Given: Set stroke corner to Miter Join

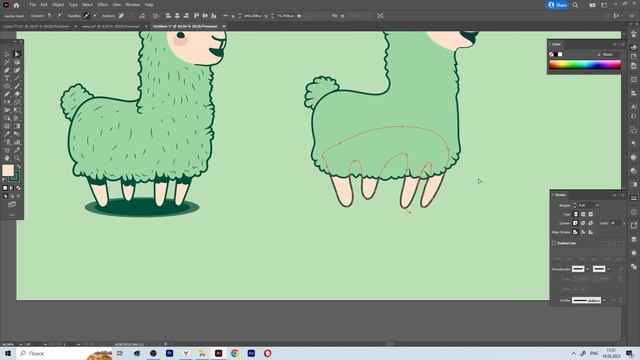Looking at the screenshot, I should pyautogui.click(x=576, y=223).
